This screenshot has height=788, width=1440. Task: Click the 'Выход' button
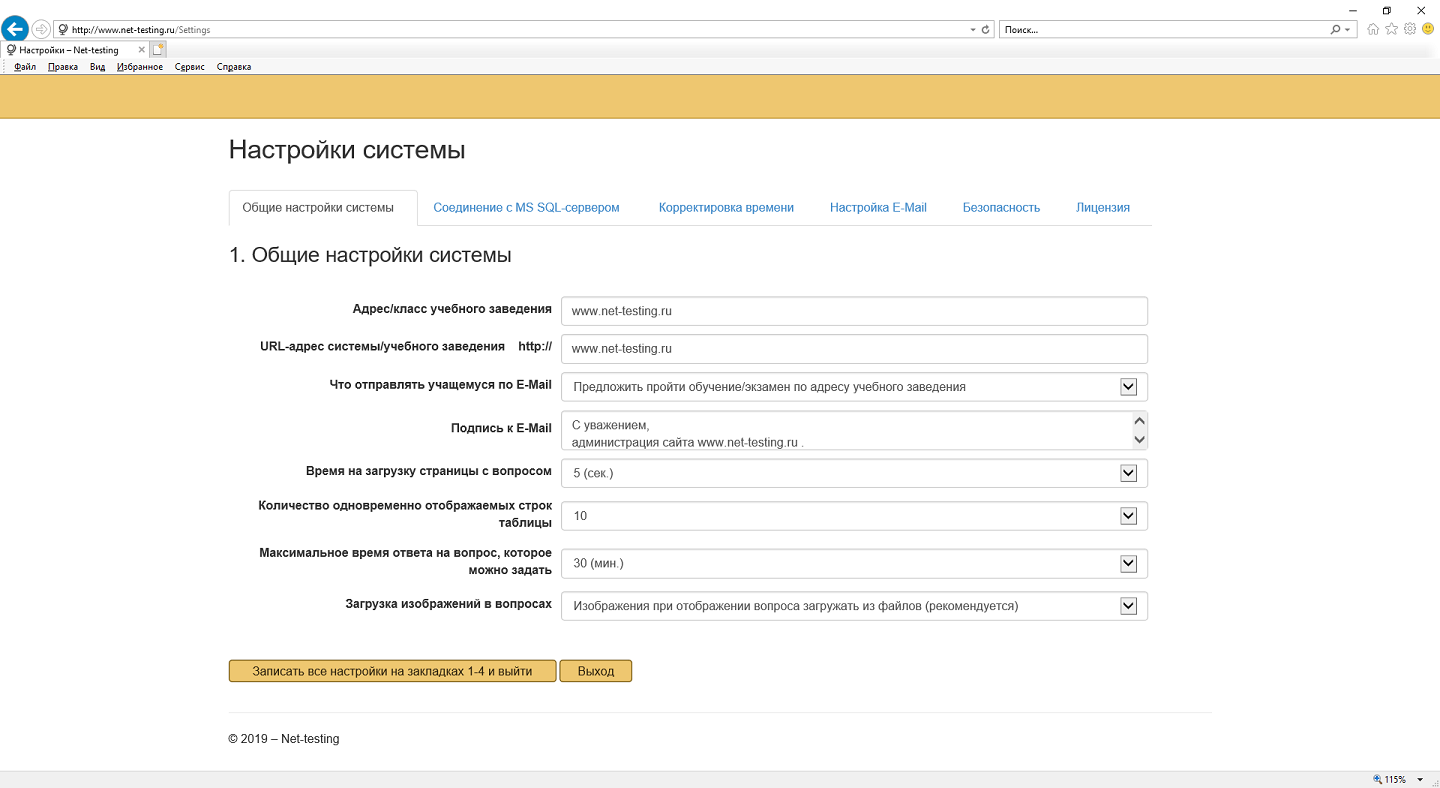[x=596, y=671]
